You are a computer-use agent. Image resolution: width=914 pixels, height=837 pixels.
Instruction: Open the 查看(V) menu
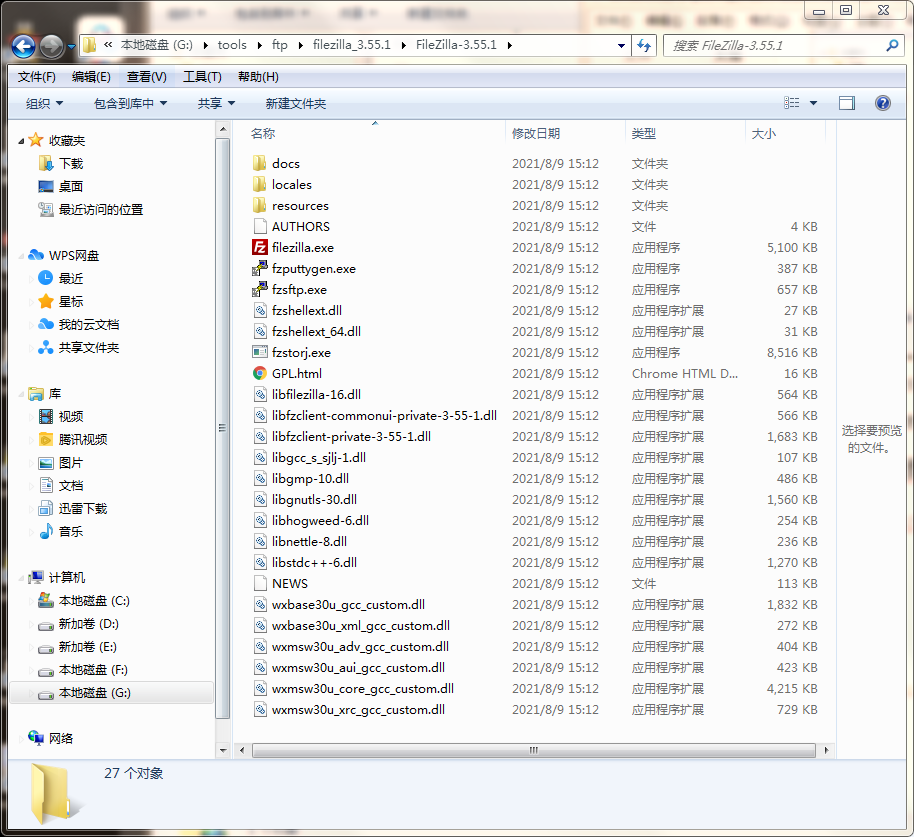pyautogui.click(x=146, y=77)
